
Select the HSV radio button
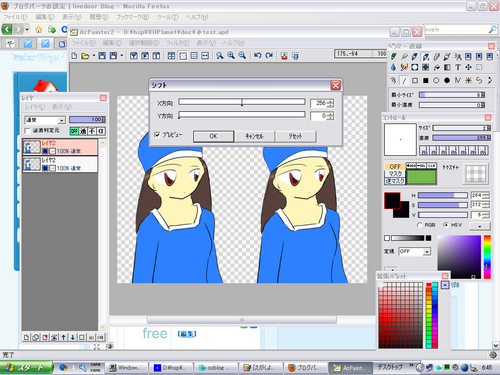(x=446, y=225)
